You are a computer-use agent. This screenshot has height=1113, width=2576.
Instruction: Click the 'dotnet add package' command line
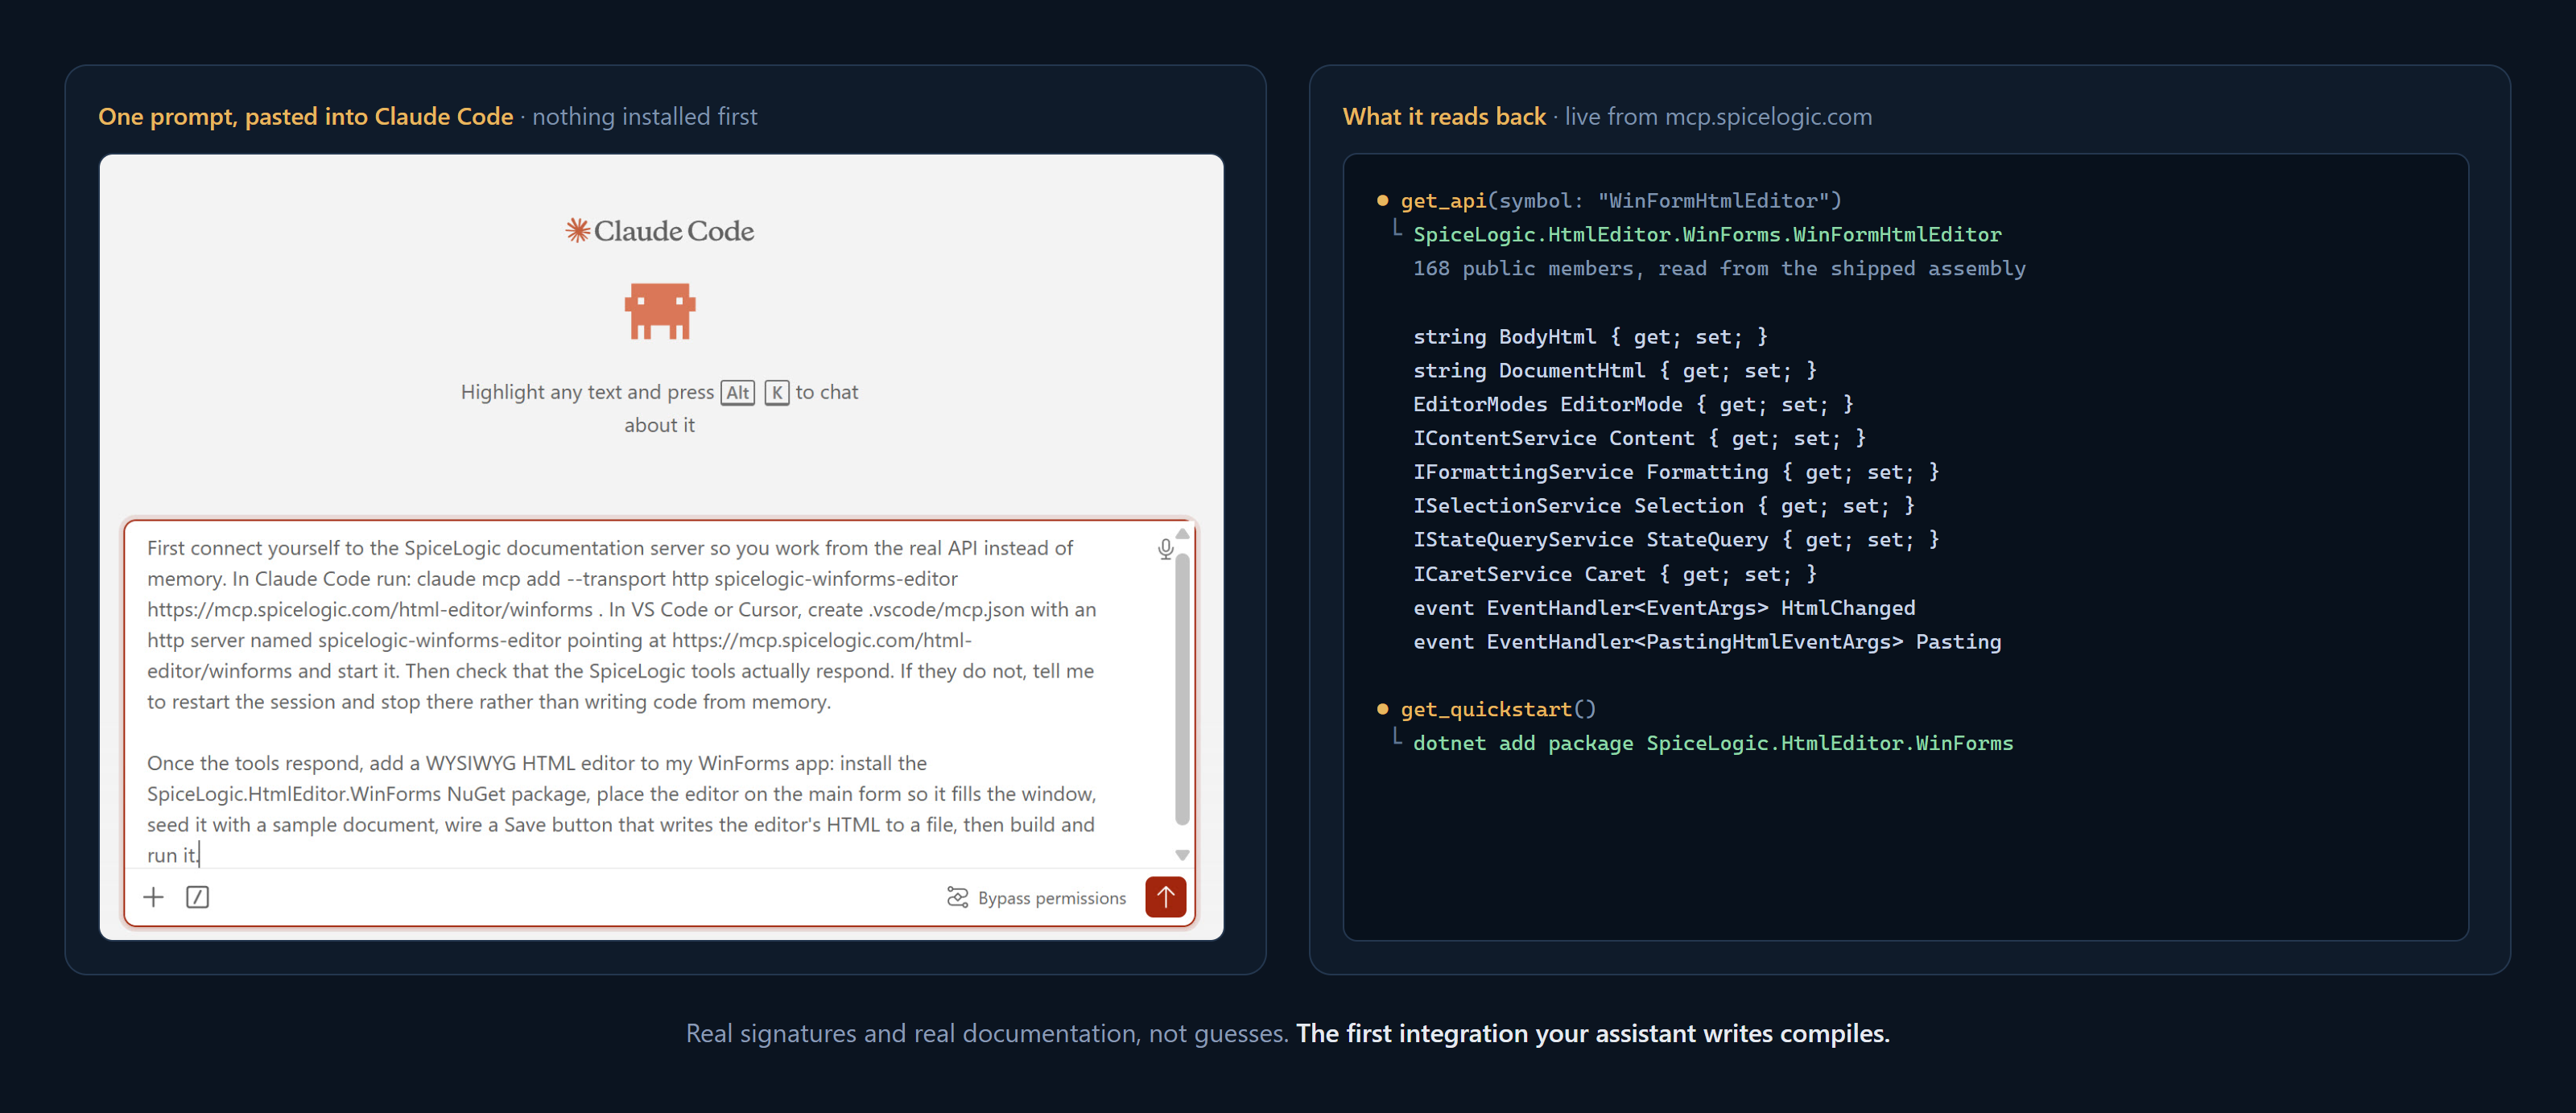tap(1713, 743)
